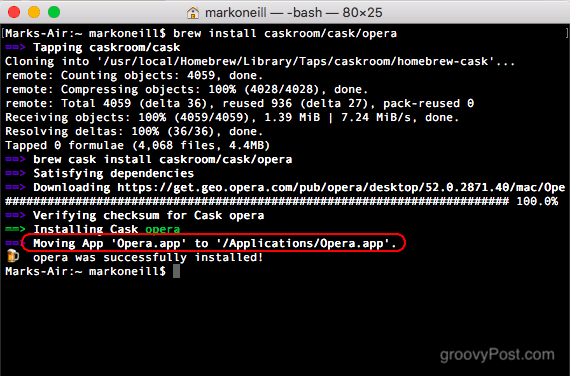Maximize the terminal with green button
This screenshot has width=570, height=376.
[54, 12]
